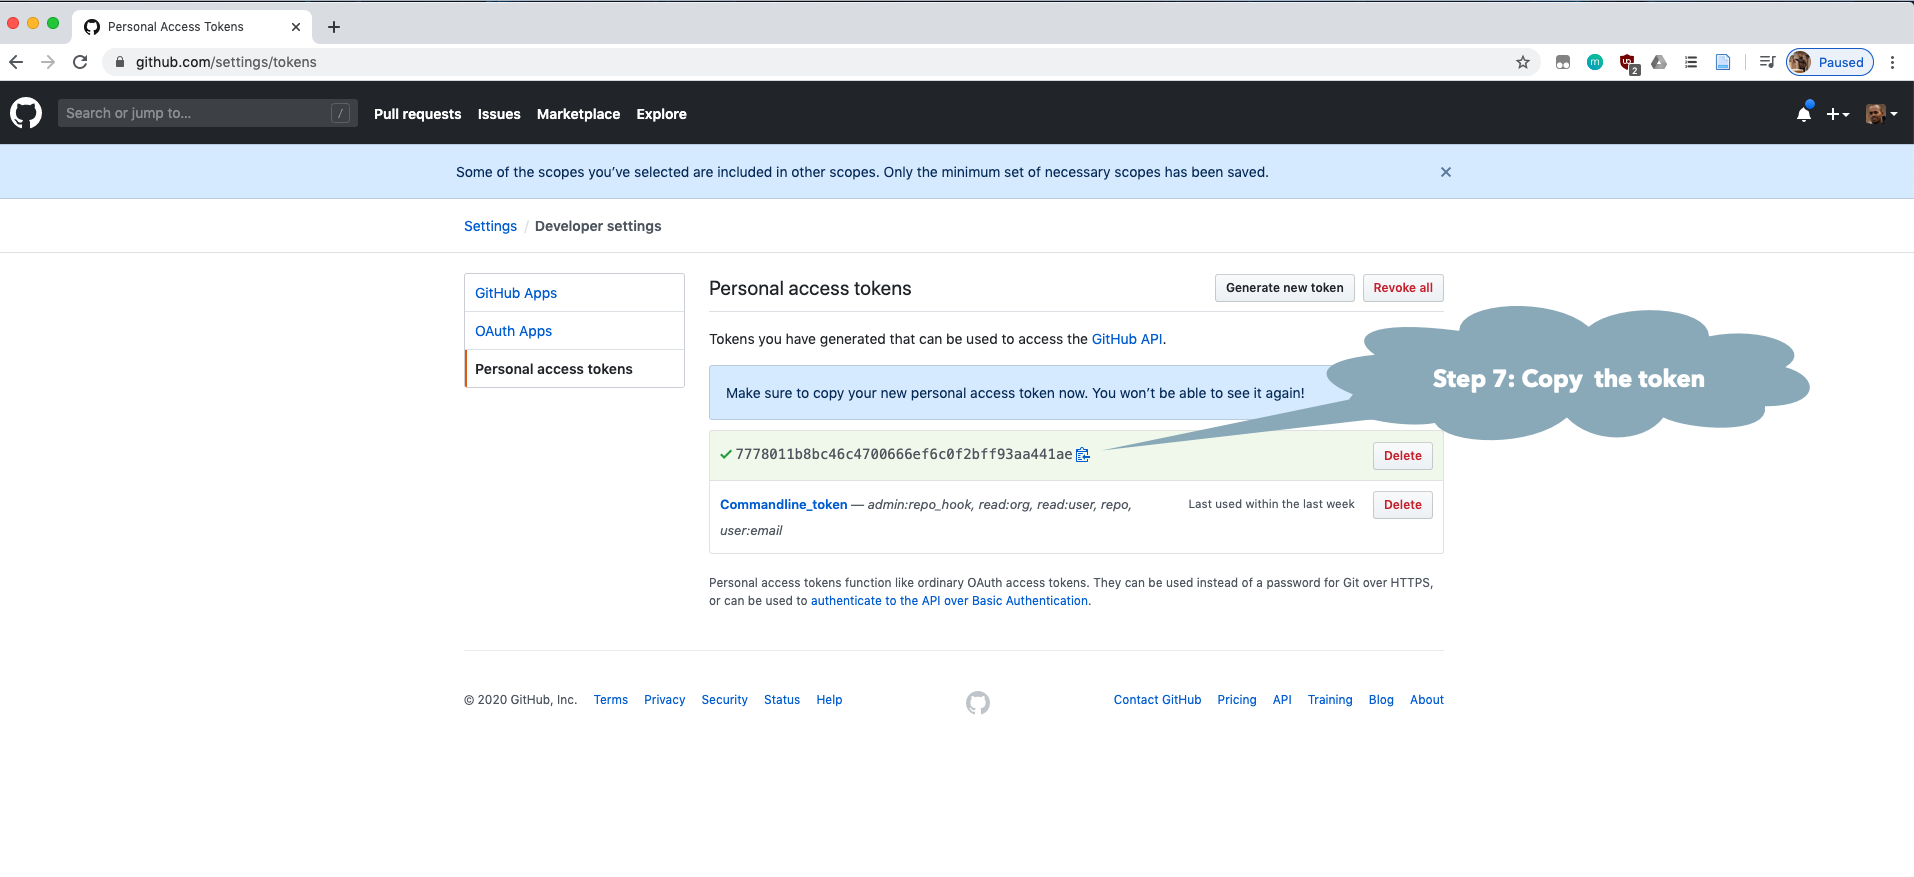This screenshot has height=877, width=1914.
Task: Go back using the browser back arrow
Action: click(x=16, y=62)
